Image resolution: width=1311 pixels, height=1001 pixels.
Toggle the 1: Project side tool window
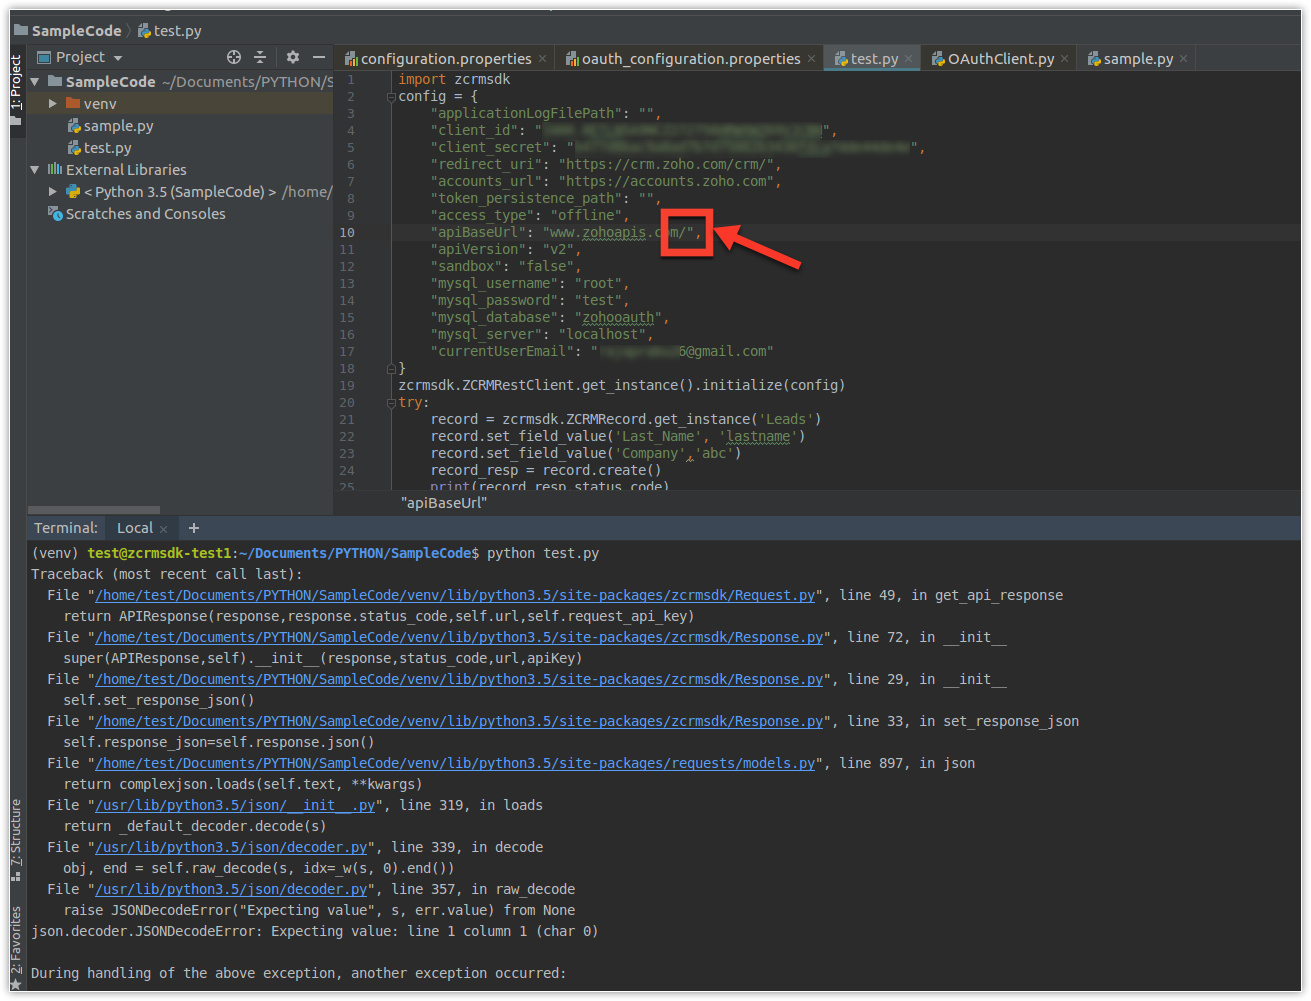pos(16,90)
